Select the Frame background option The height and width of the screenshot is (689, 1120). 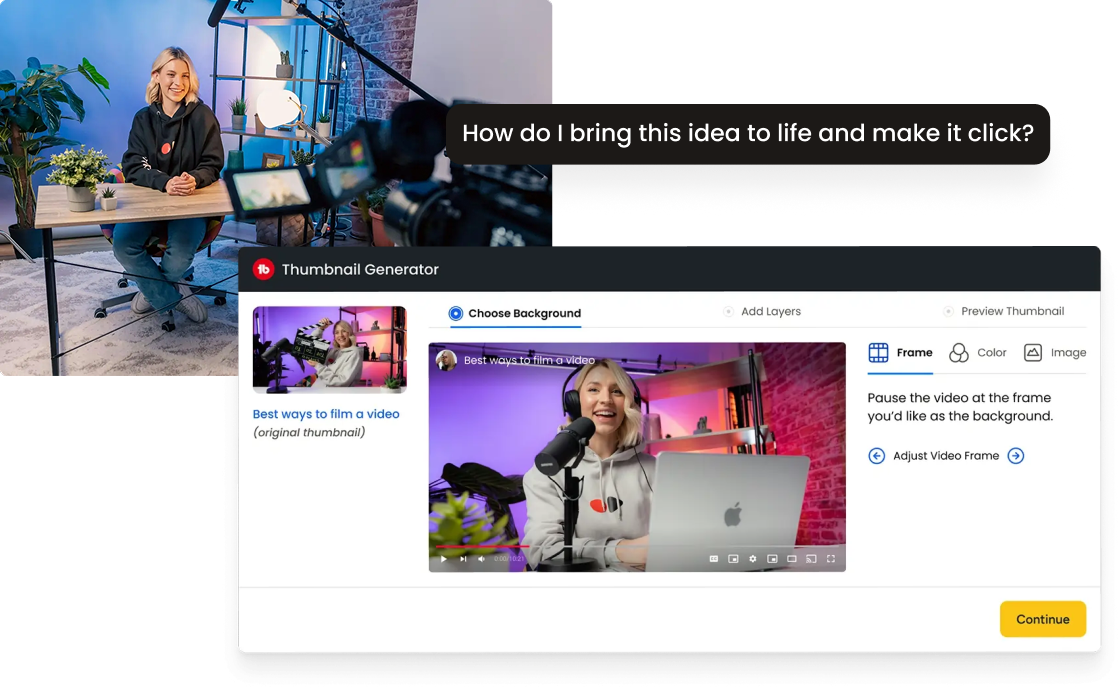click(x=900, y=353)
